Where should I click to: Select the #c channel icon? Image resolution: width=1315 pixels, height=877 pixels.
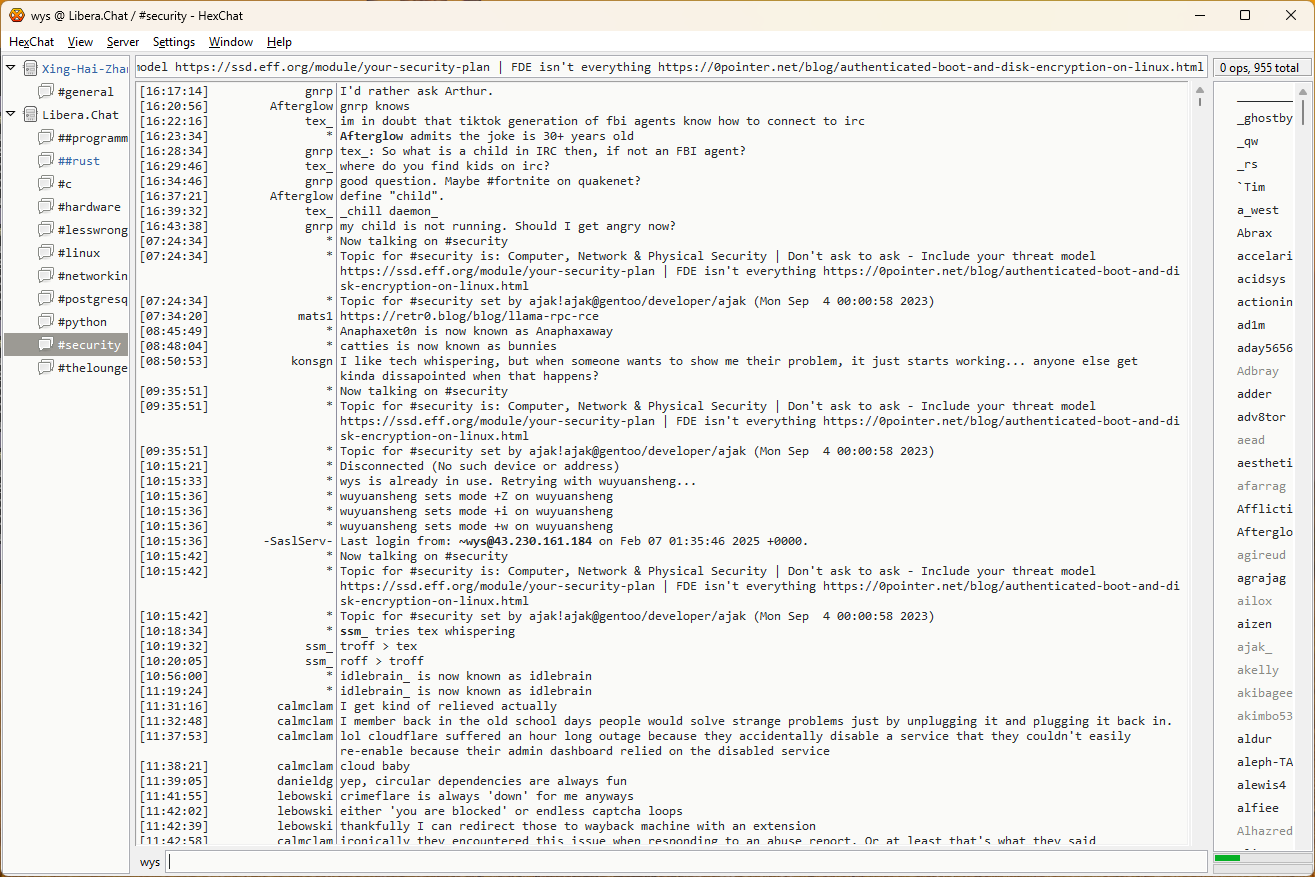point(45,184)
